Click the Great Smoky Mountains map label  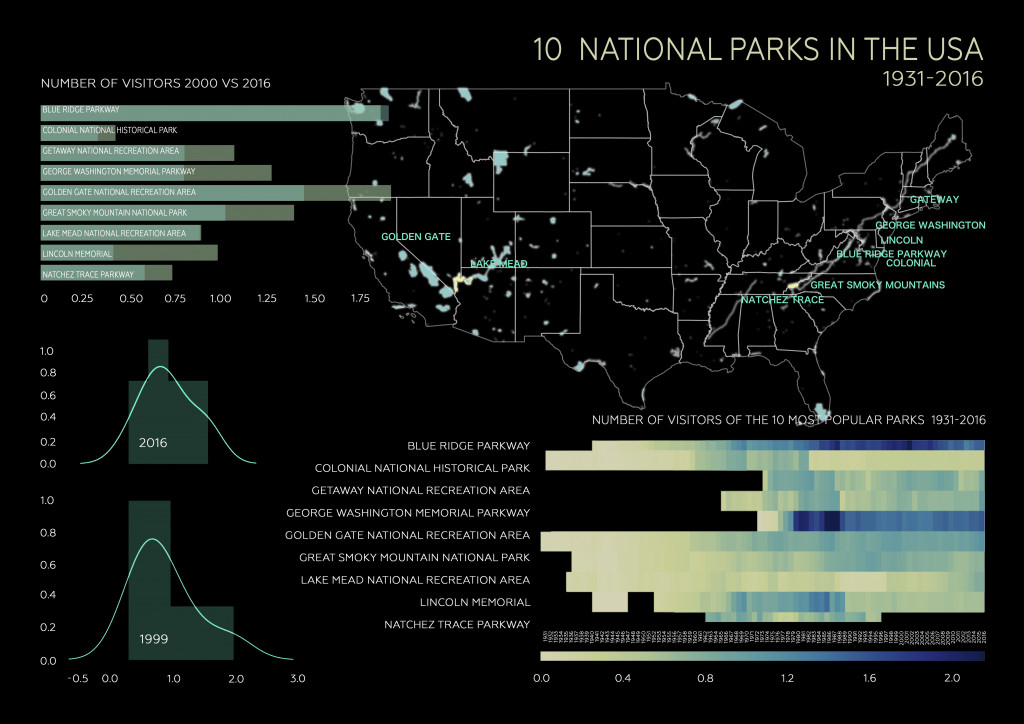[877, 286]
